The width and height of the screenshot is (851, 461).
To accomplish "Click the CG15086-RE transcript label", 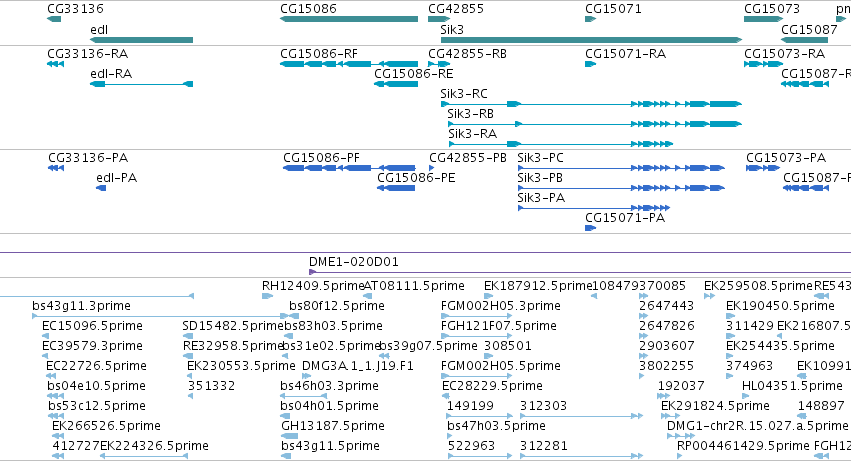I will click(x=414, y=73).
